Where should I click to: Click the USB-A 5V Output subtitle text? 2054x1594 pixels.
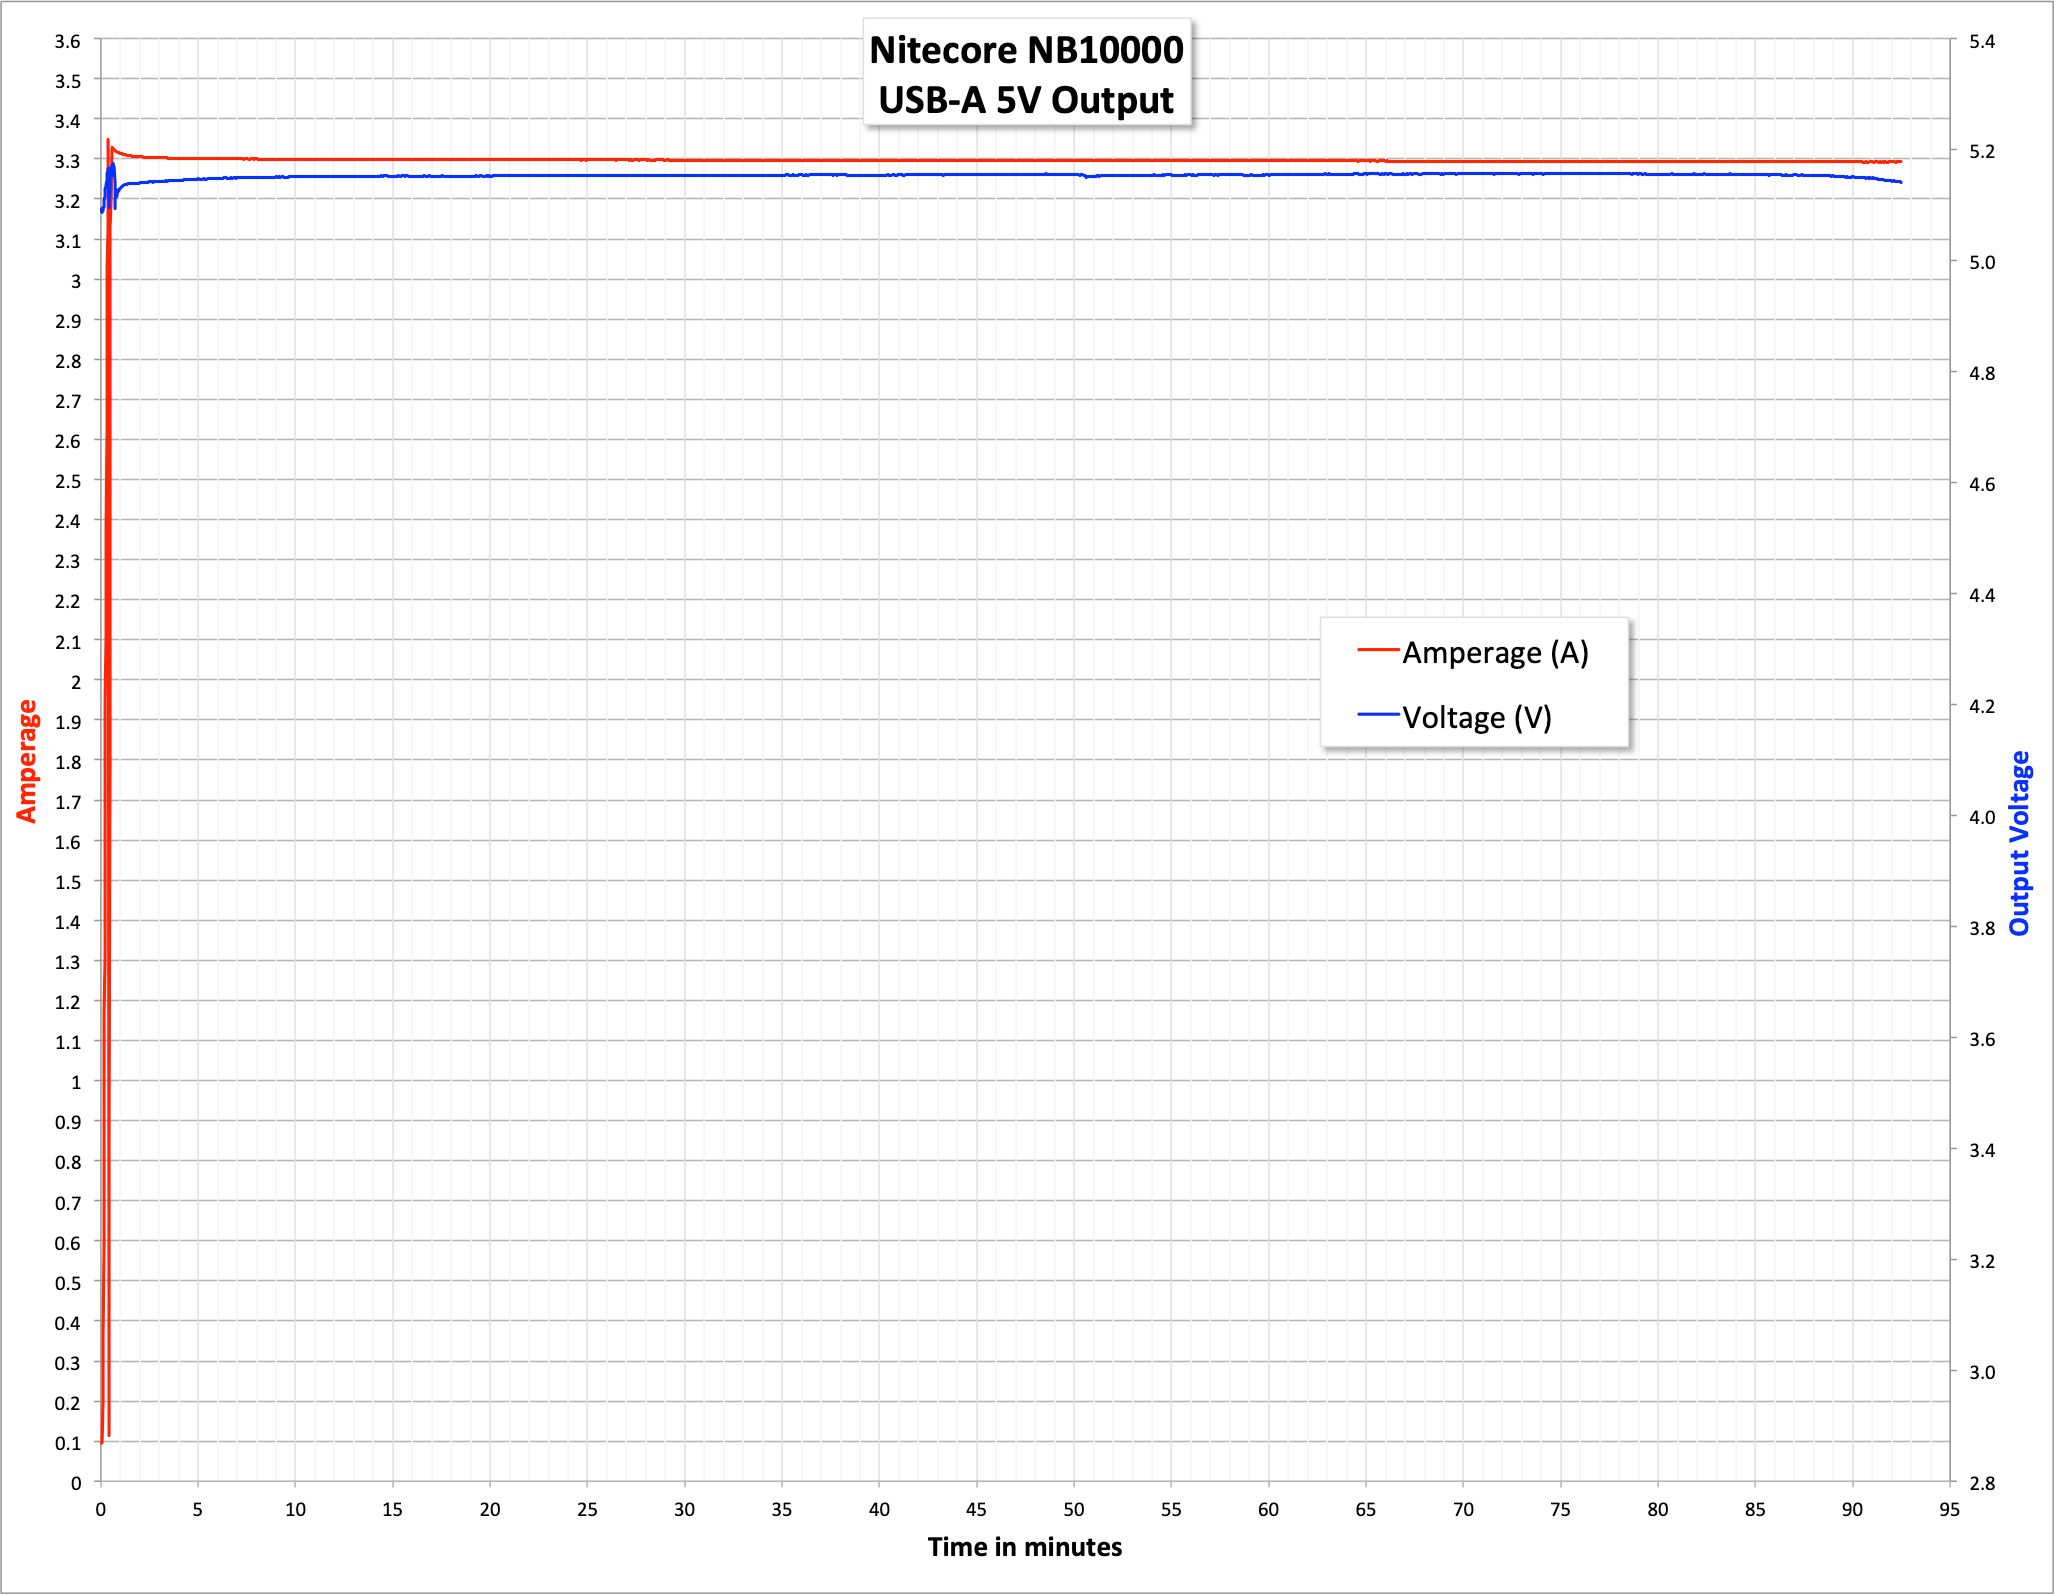pos(1026,100)
